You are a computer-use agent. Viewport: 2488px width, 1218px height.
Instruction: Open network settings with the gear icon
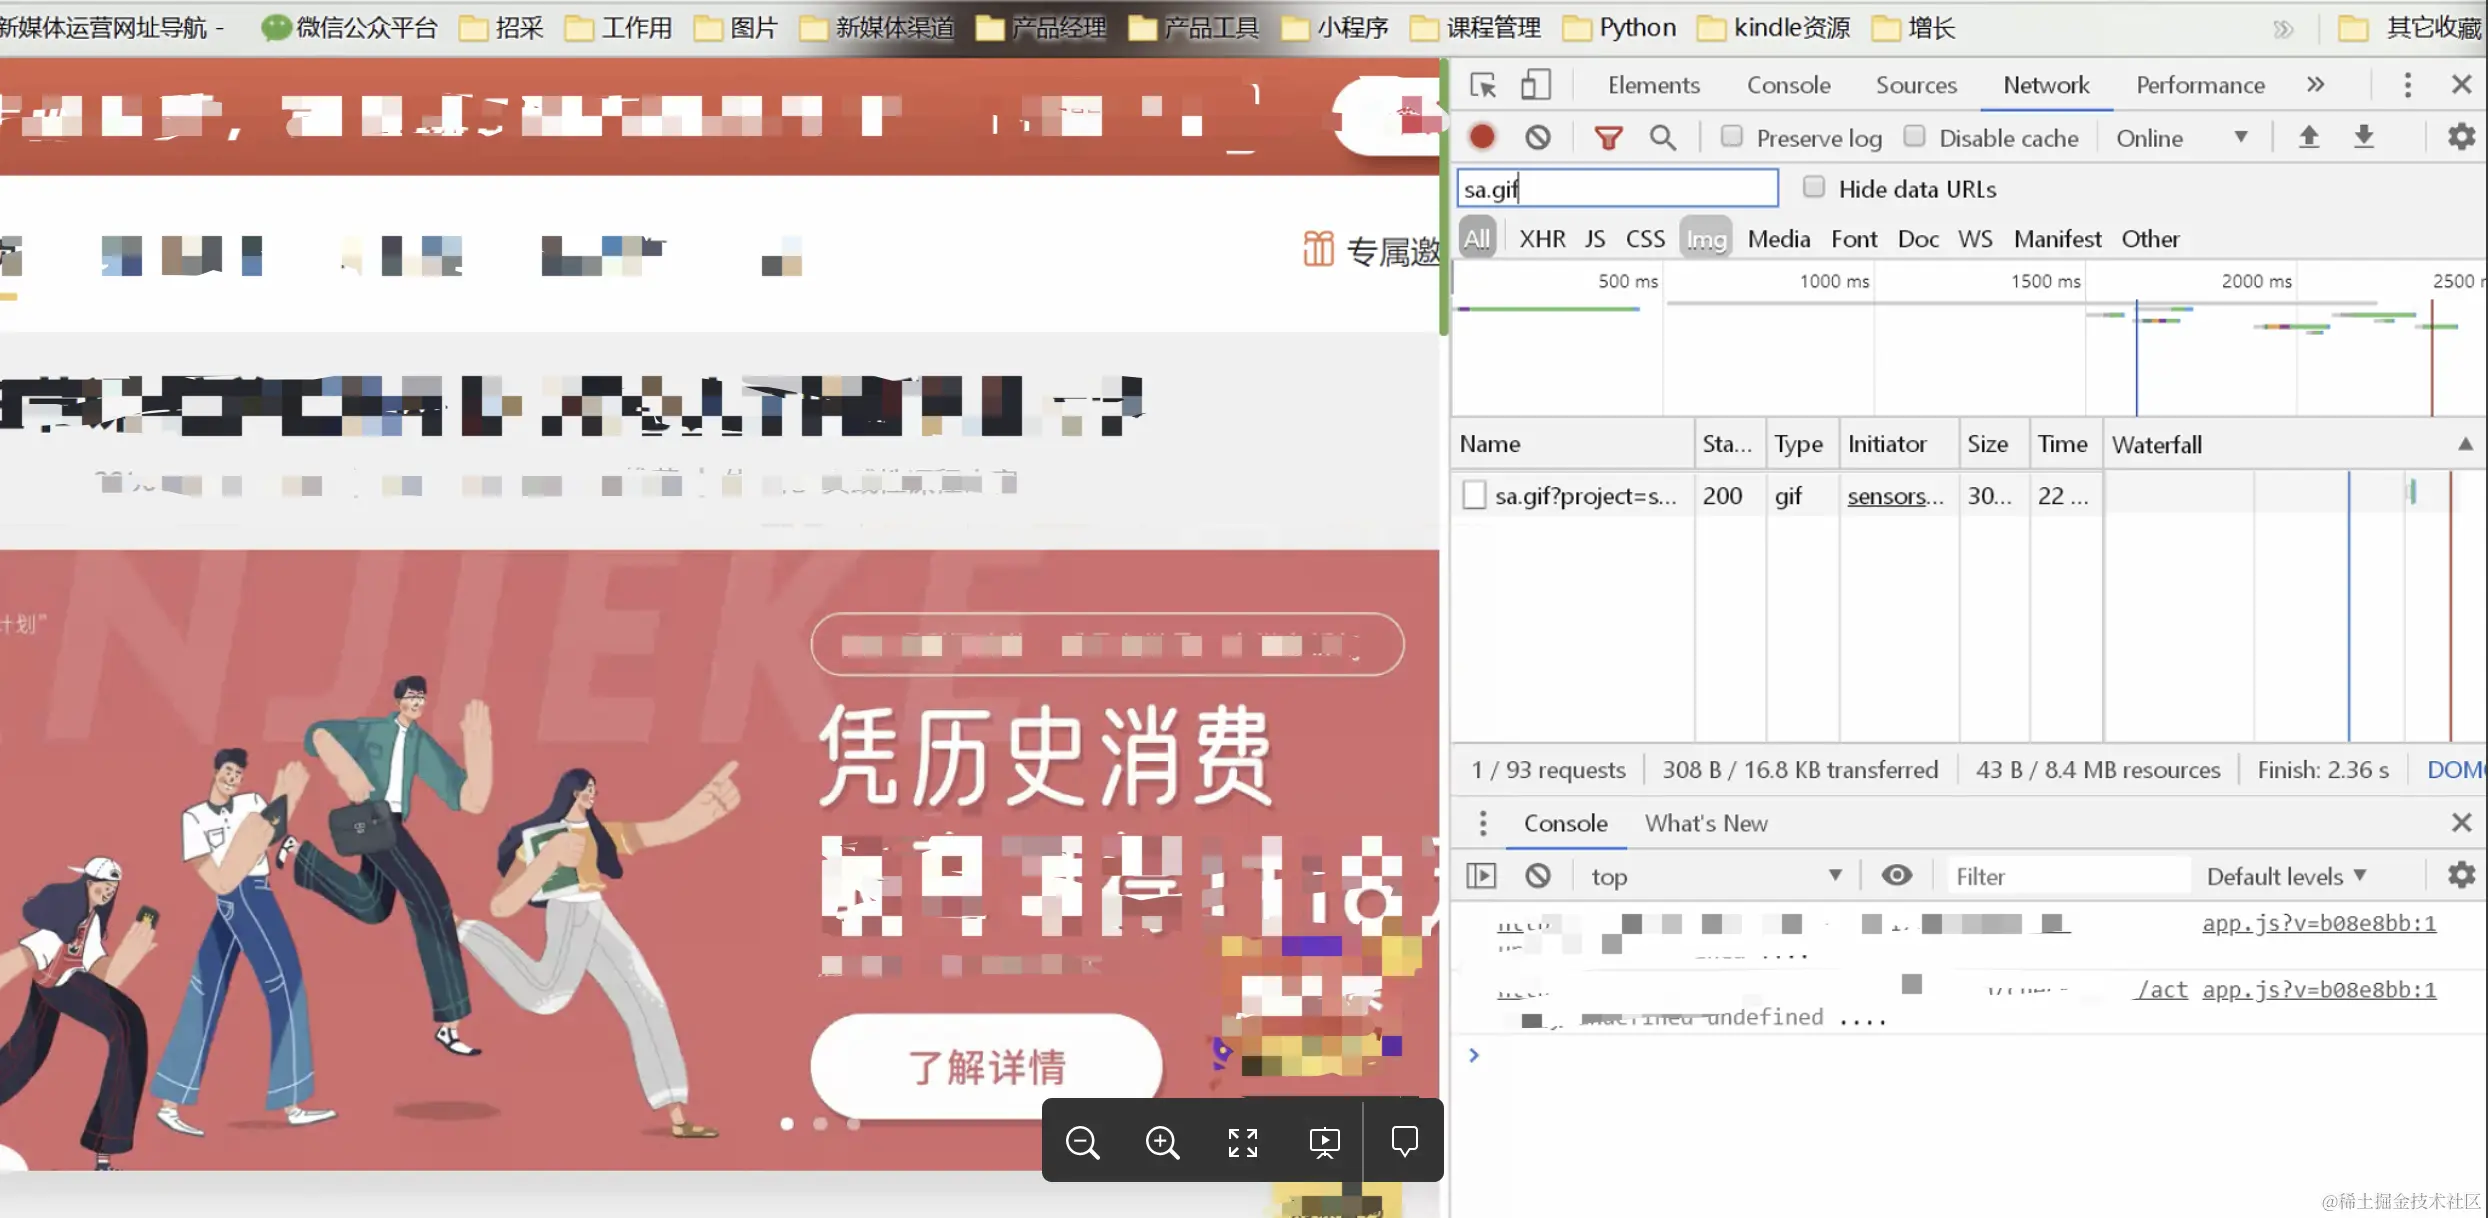pyautogui.click(x=2460, y=137)
